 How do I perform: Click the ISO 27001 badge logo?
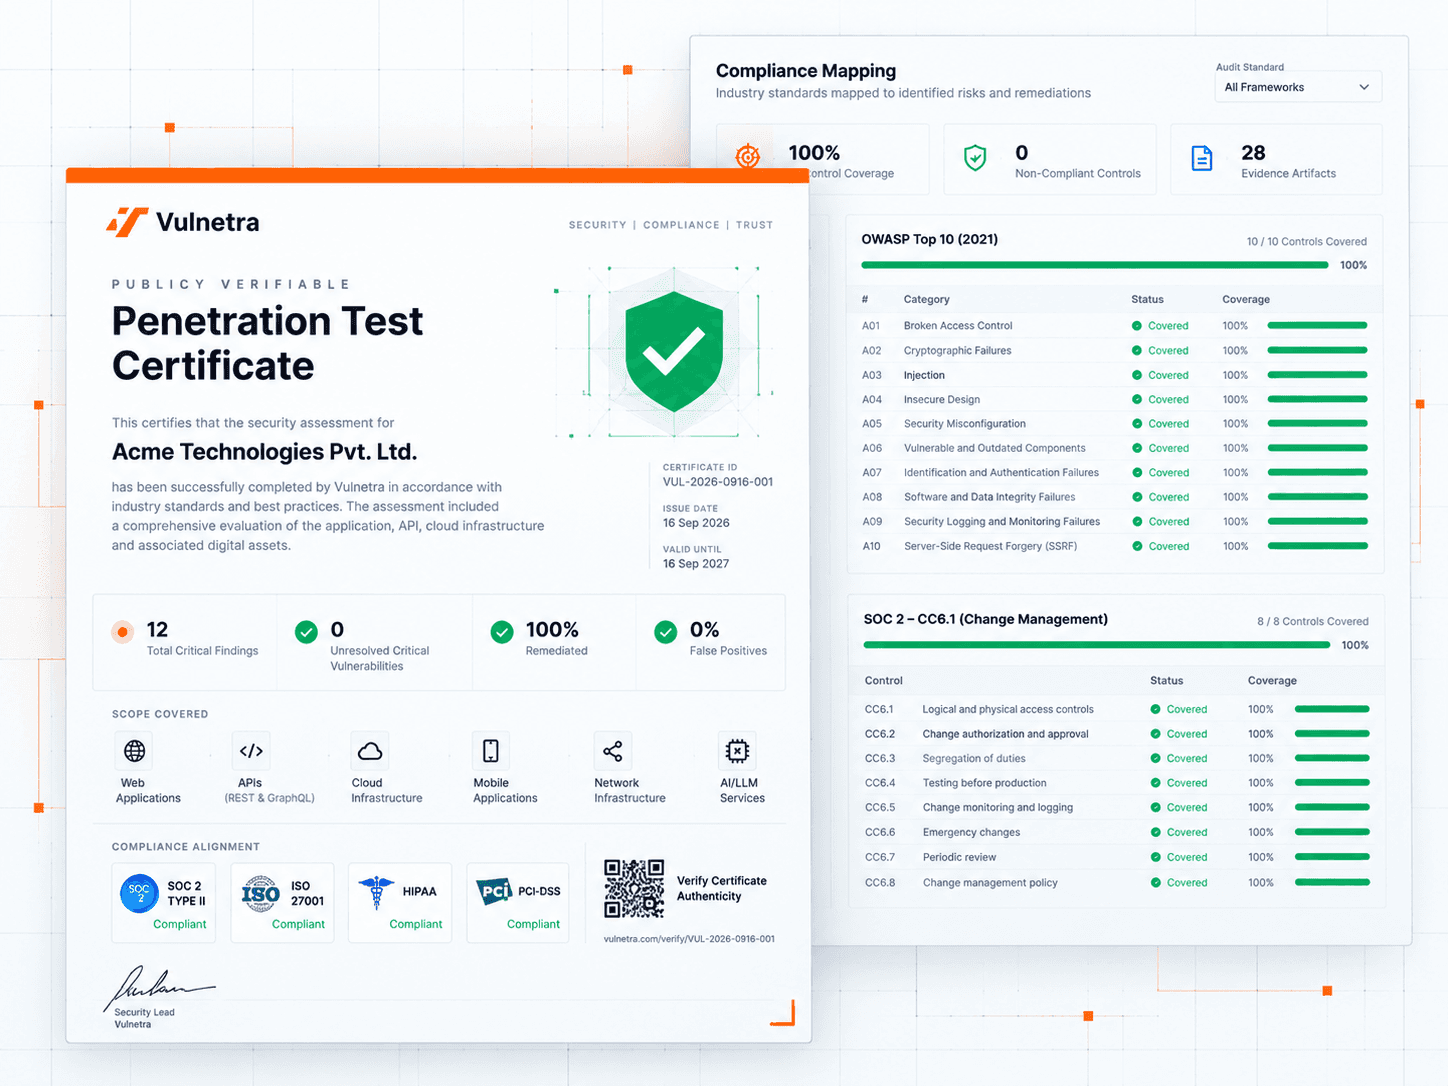(x=261, y=893)
